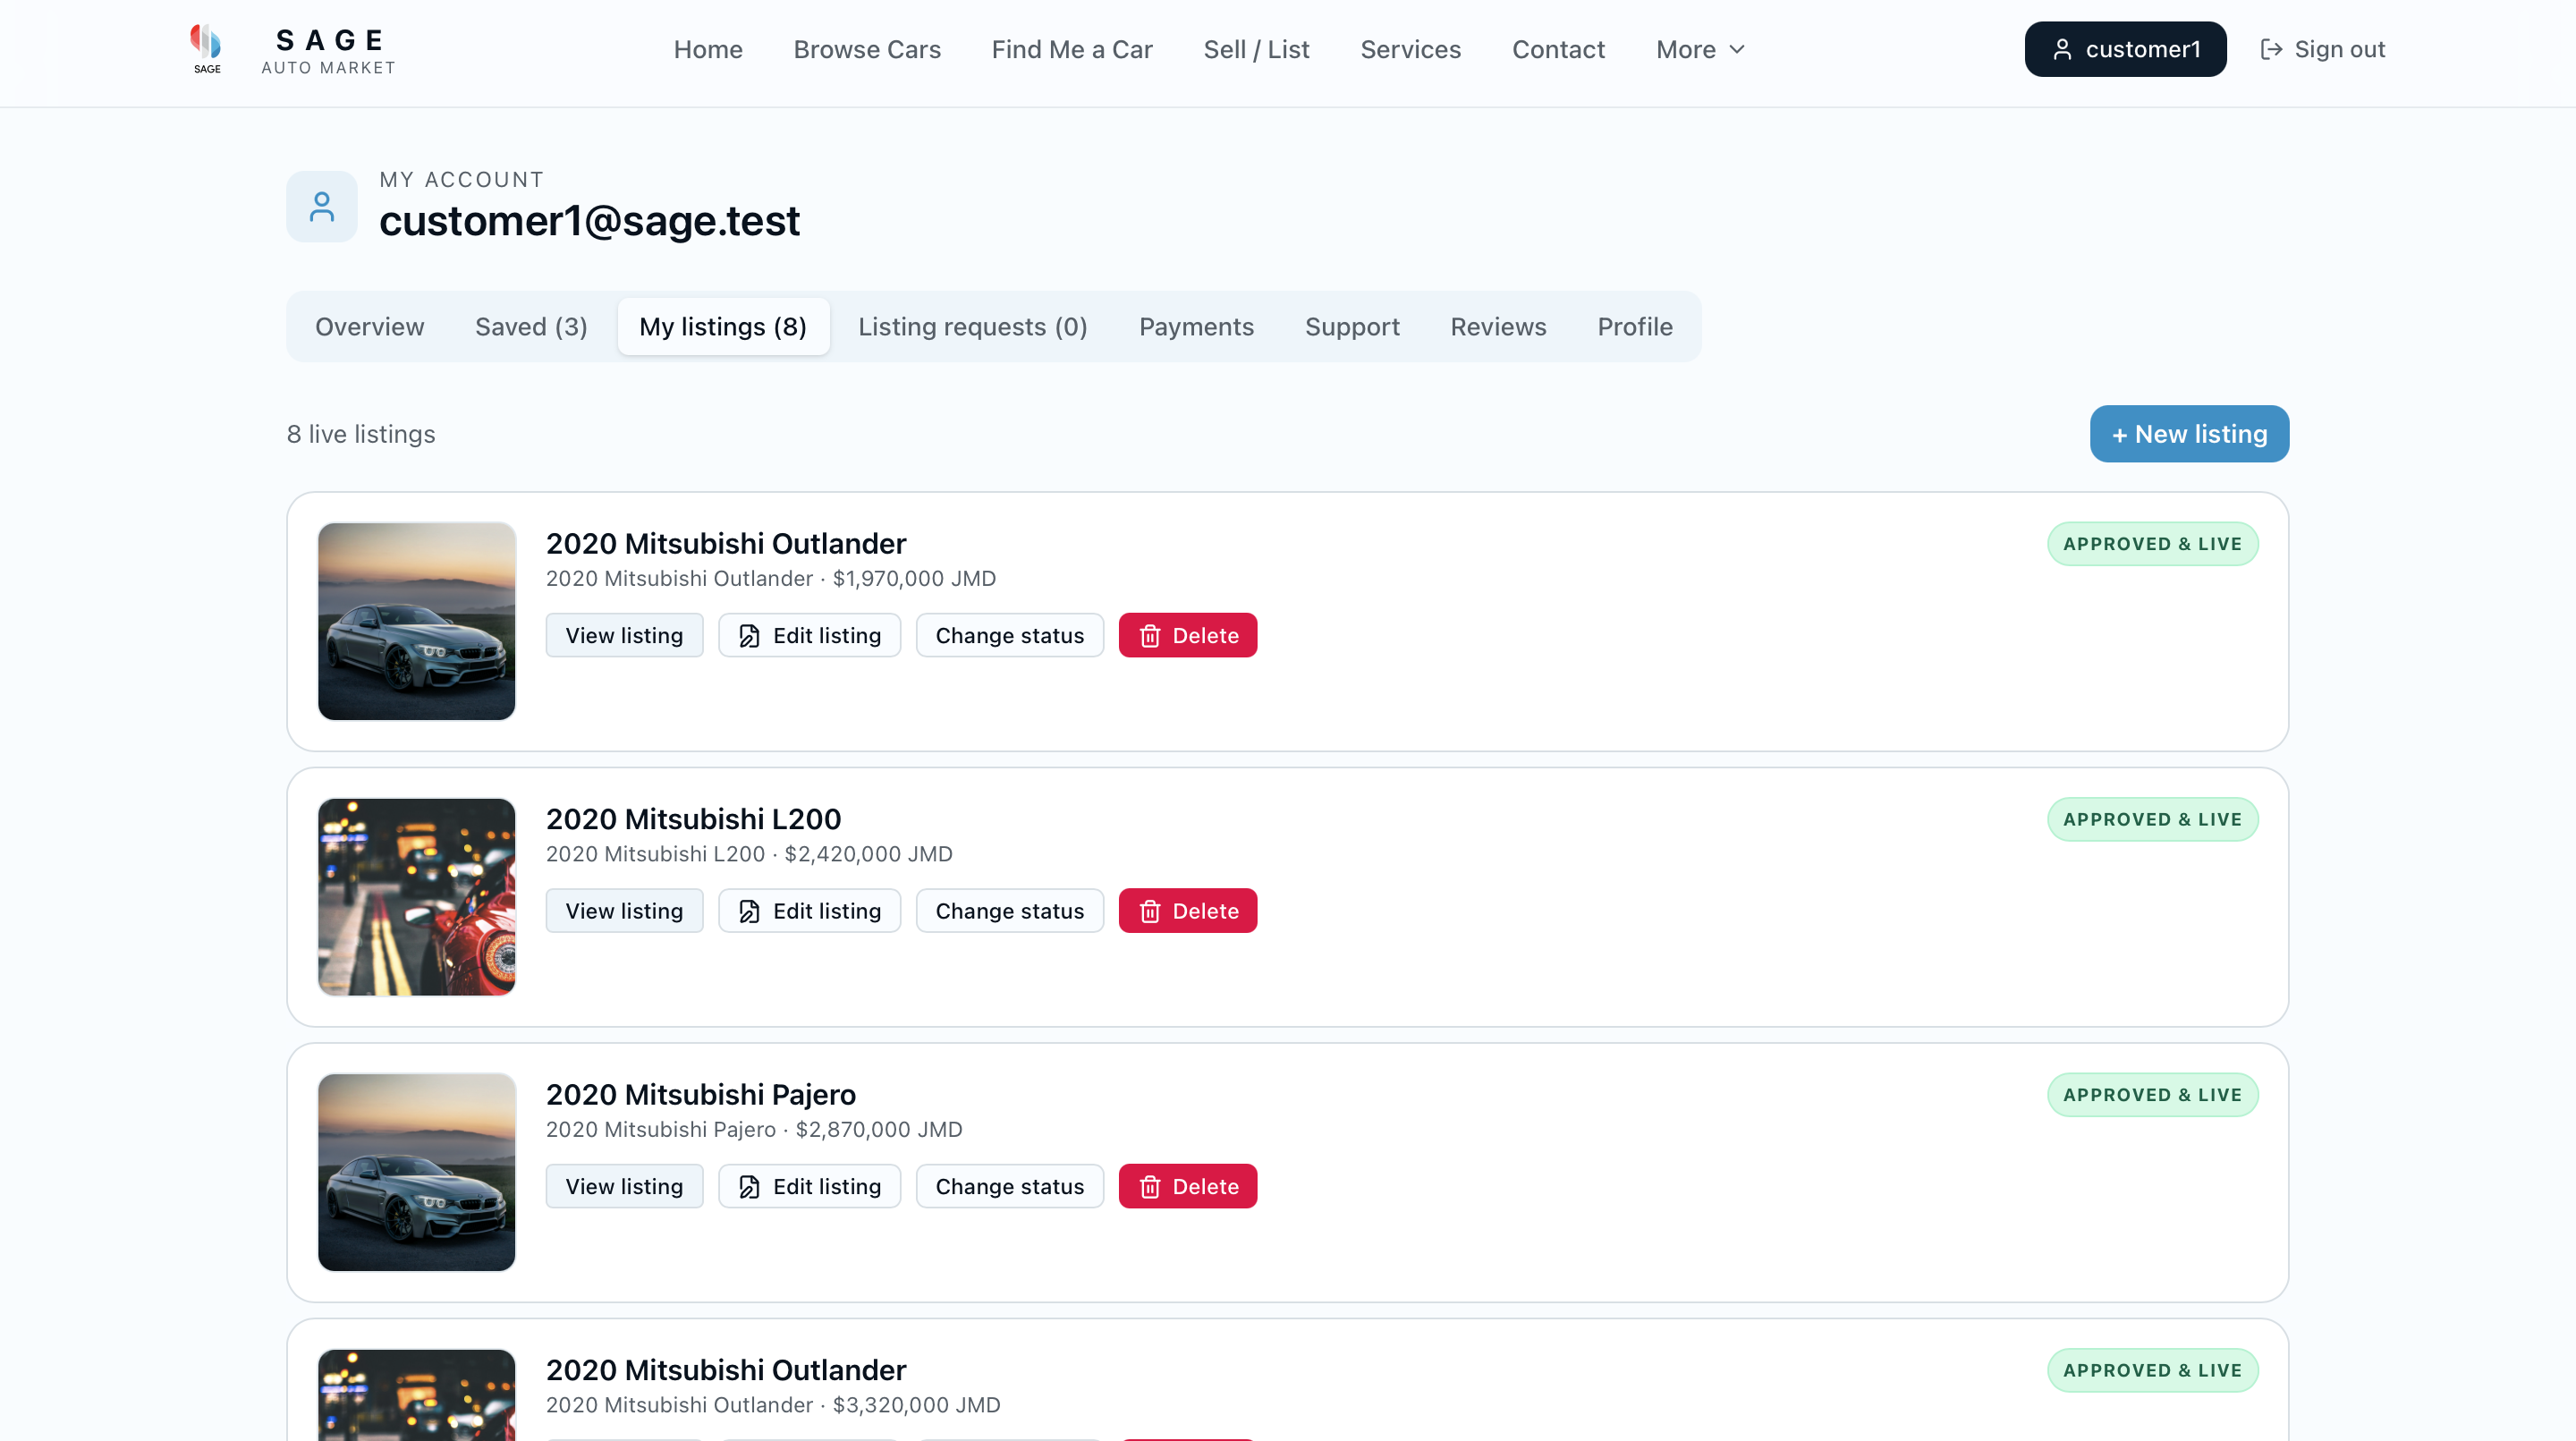Viewport: 2576px width, 1441px height.
Task: Open the Contact page
Action: (x=1558, y=50)
